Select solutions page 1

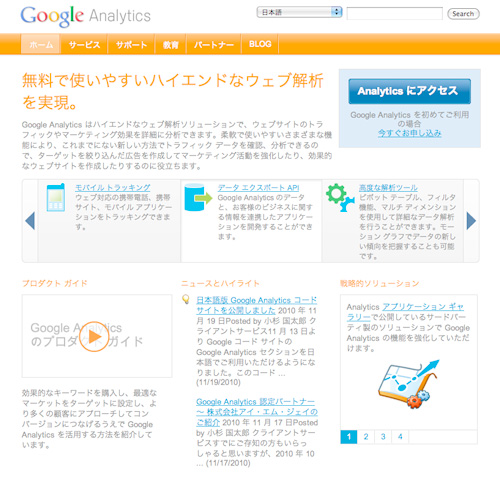(349, 437)
